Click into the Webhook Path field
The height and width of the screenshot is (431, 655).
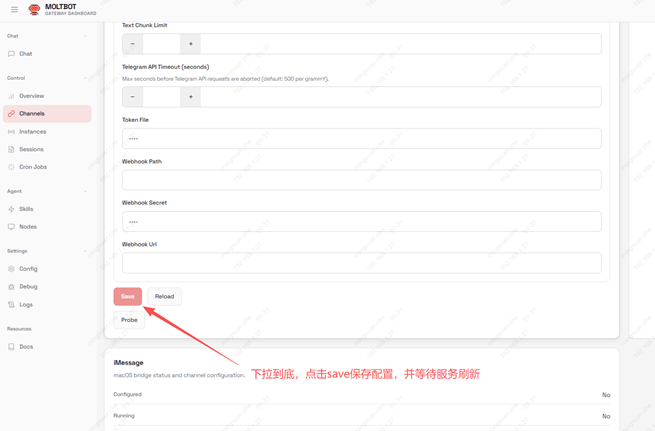click(x=361, y=180)
